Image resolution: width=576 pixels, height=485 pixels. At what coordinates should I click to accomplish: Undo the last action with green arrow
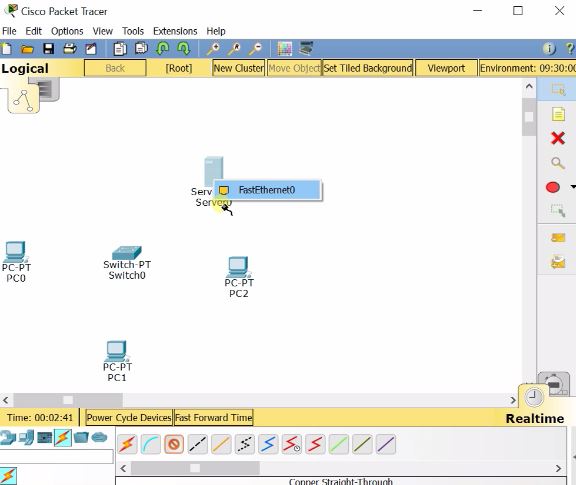[162, 48]
